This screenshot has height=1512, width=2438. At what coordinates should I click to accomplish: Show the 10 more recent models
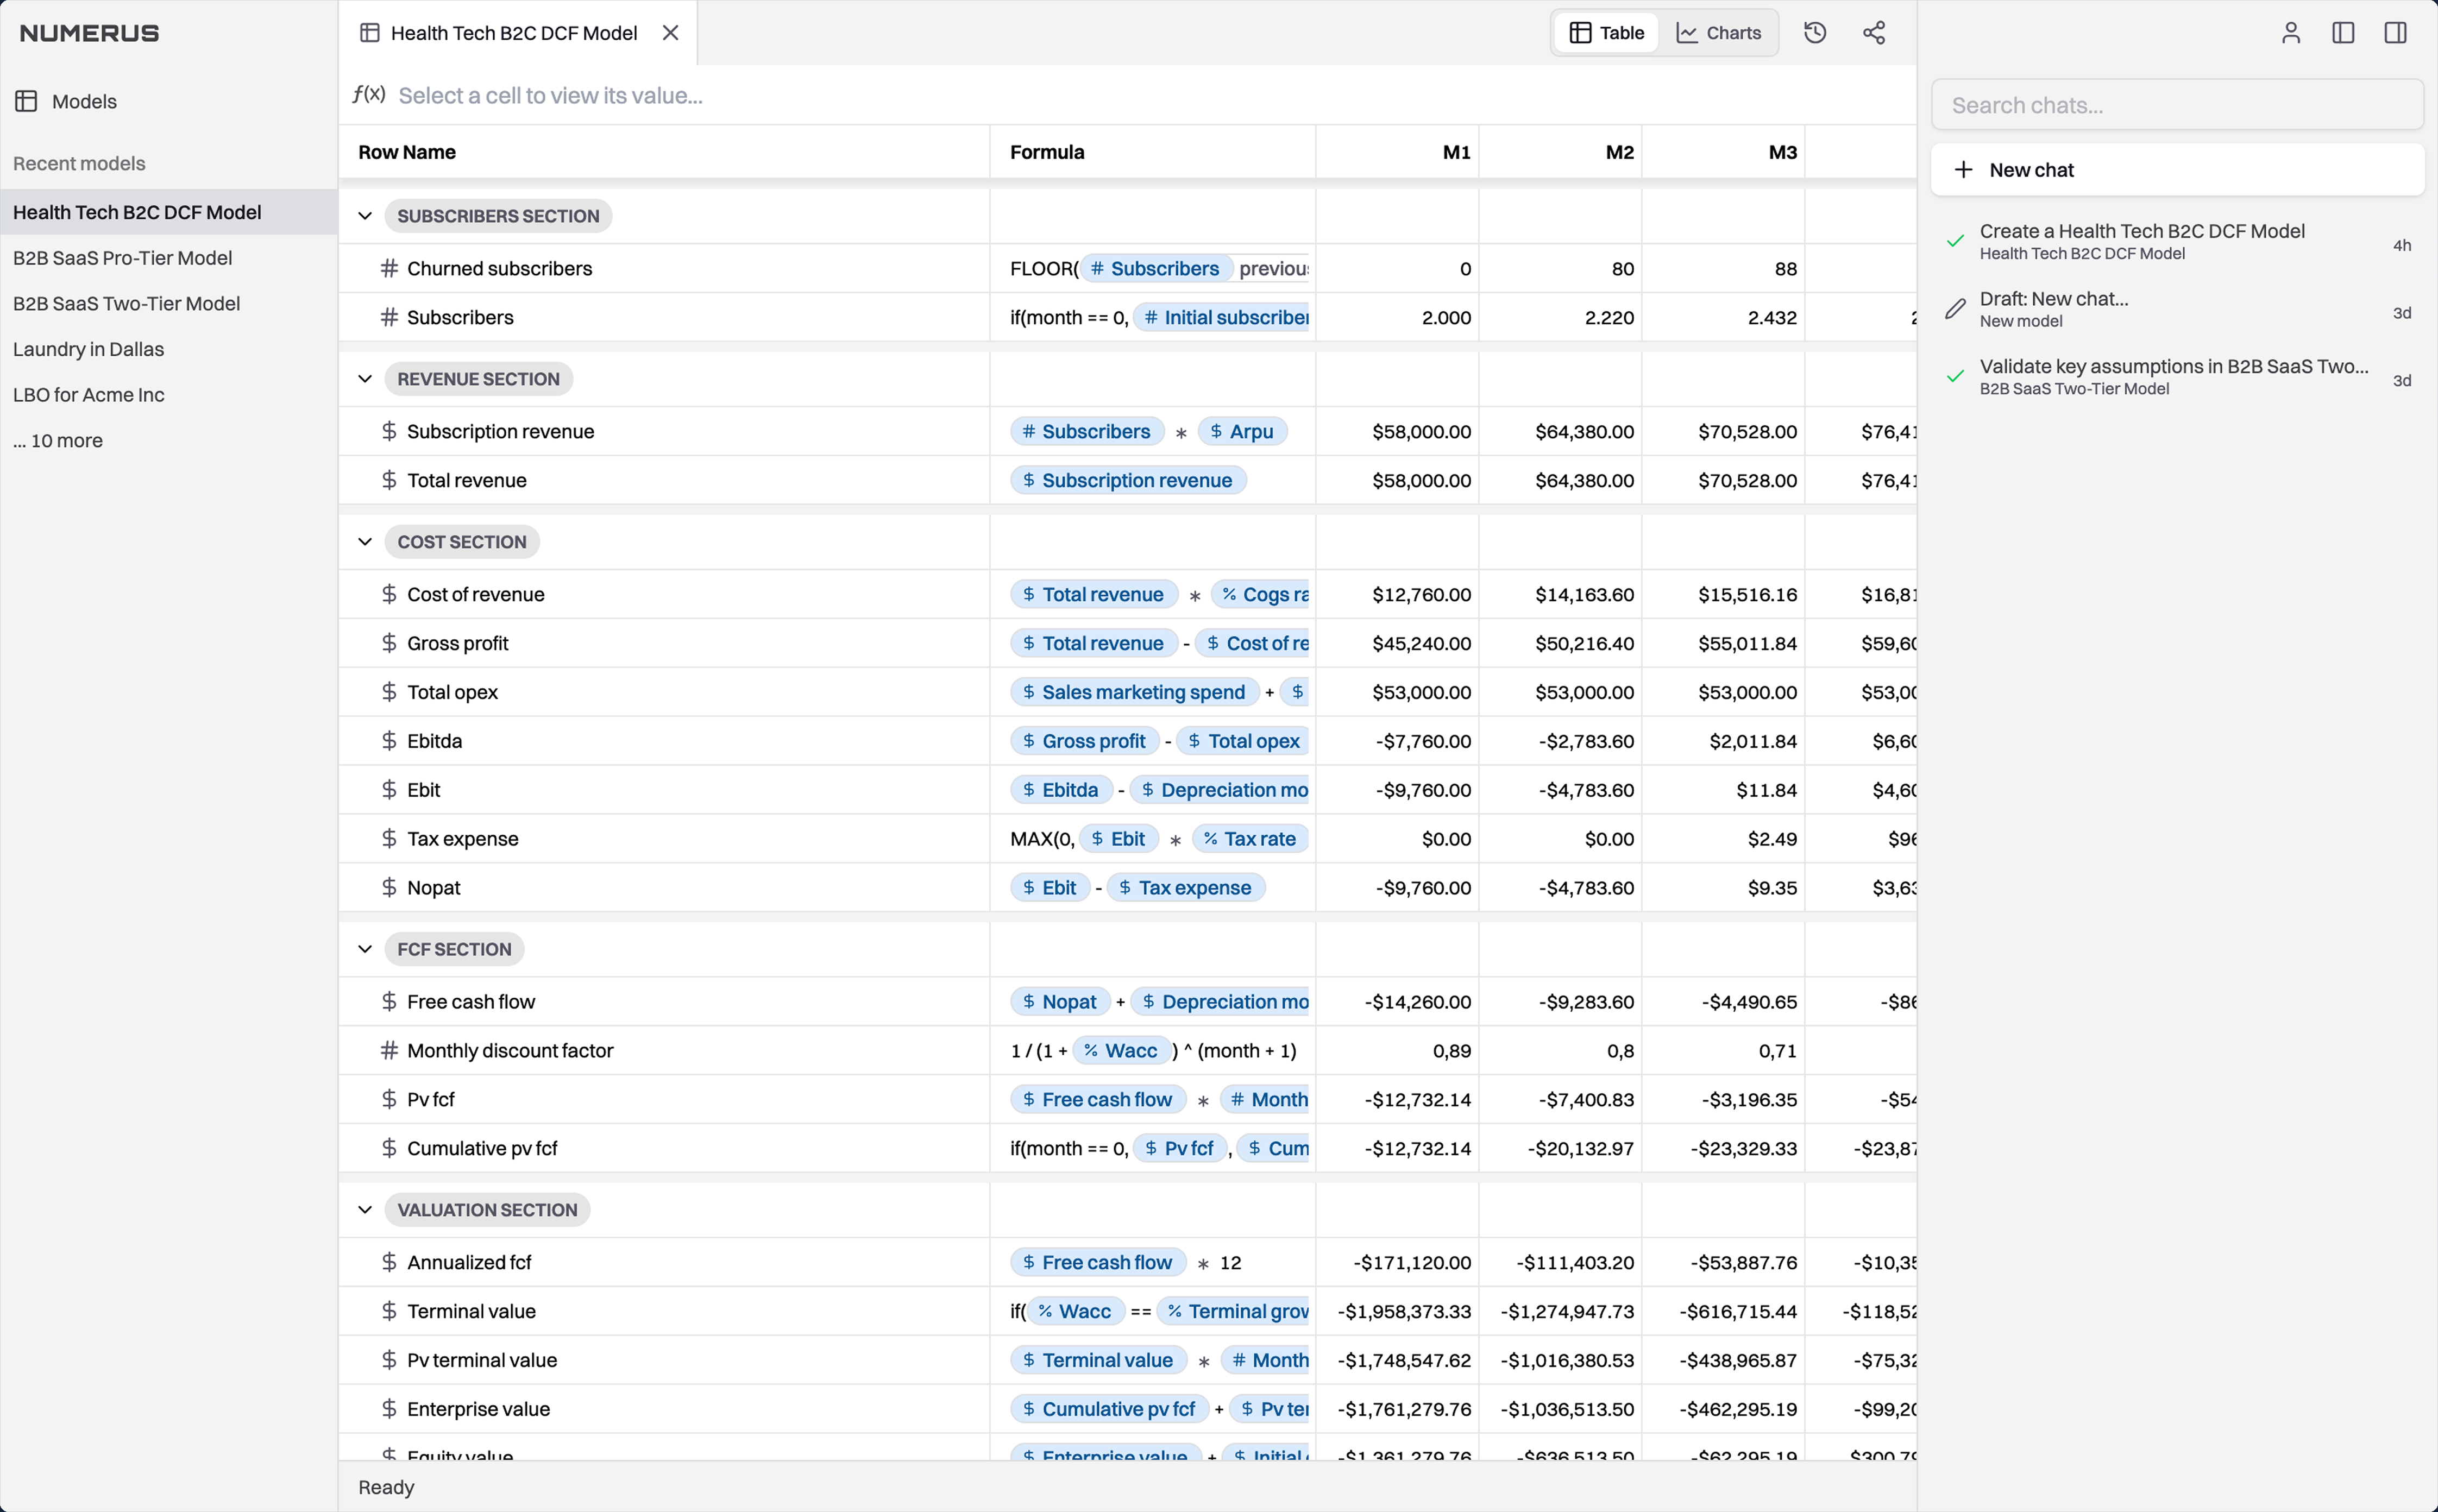point(57,440)
